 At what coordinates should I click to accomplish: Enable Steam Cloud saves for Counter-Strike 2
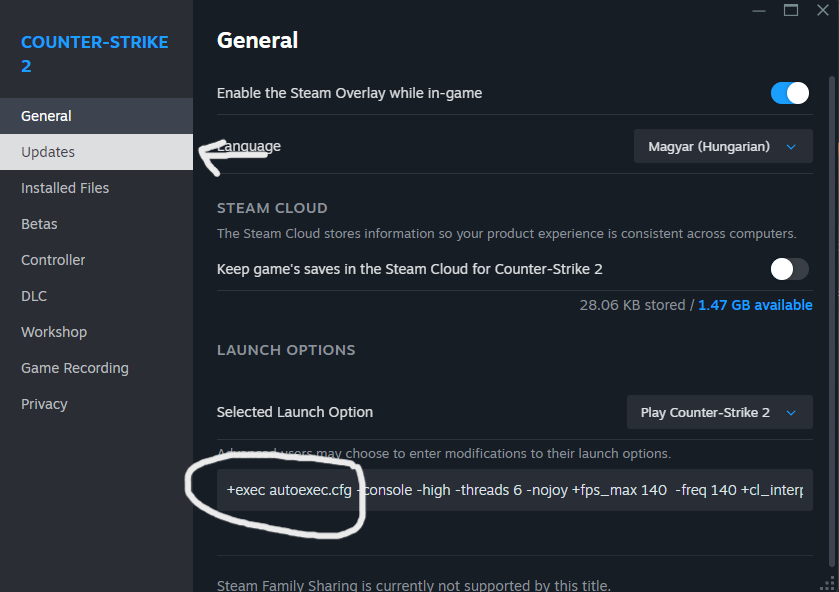[790, 269]
